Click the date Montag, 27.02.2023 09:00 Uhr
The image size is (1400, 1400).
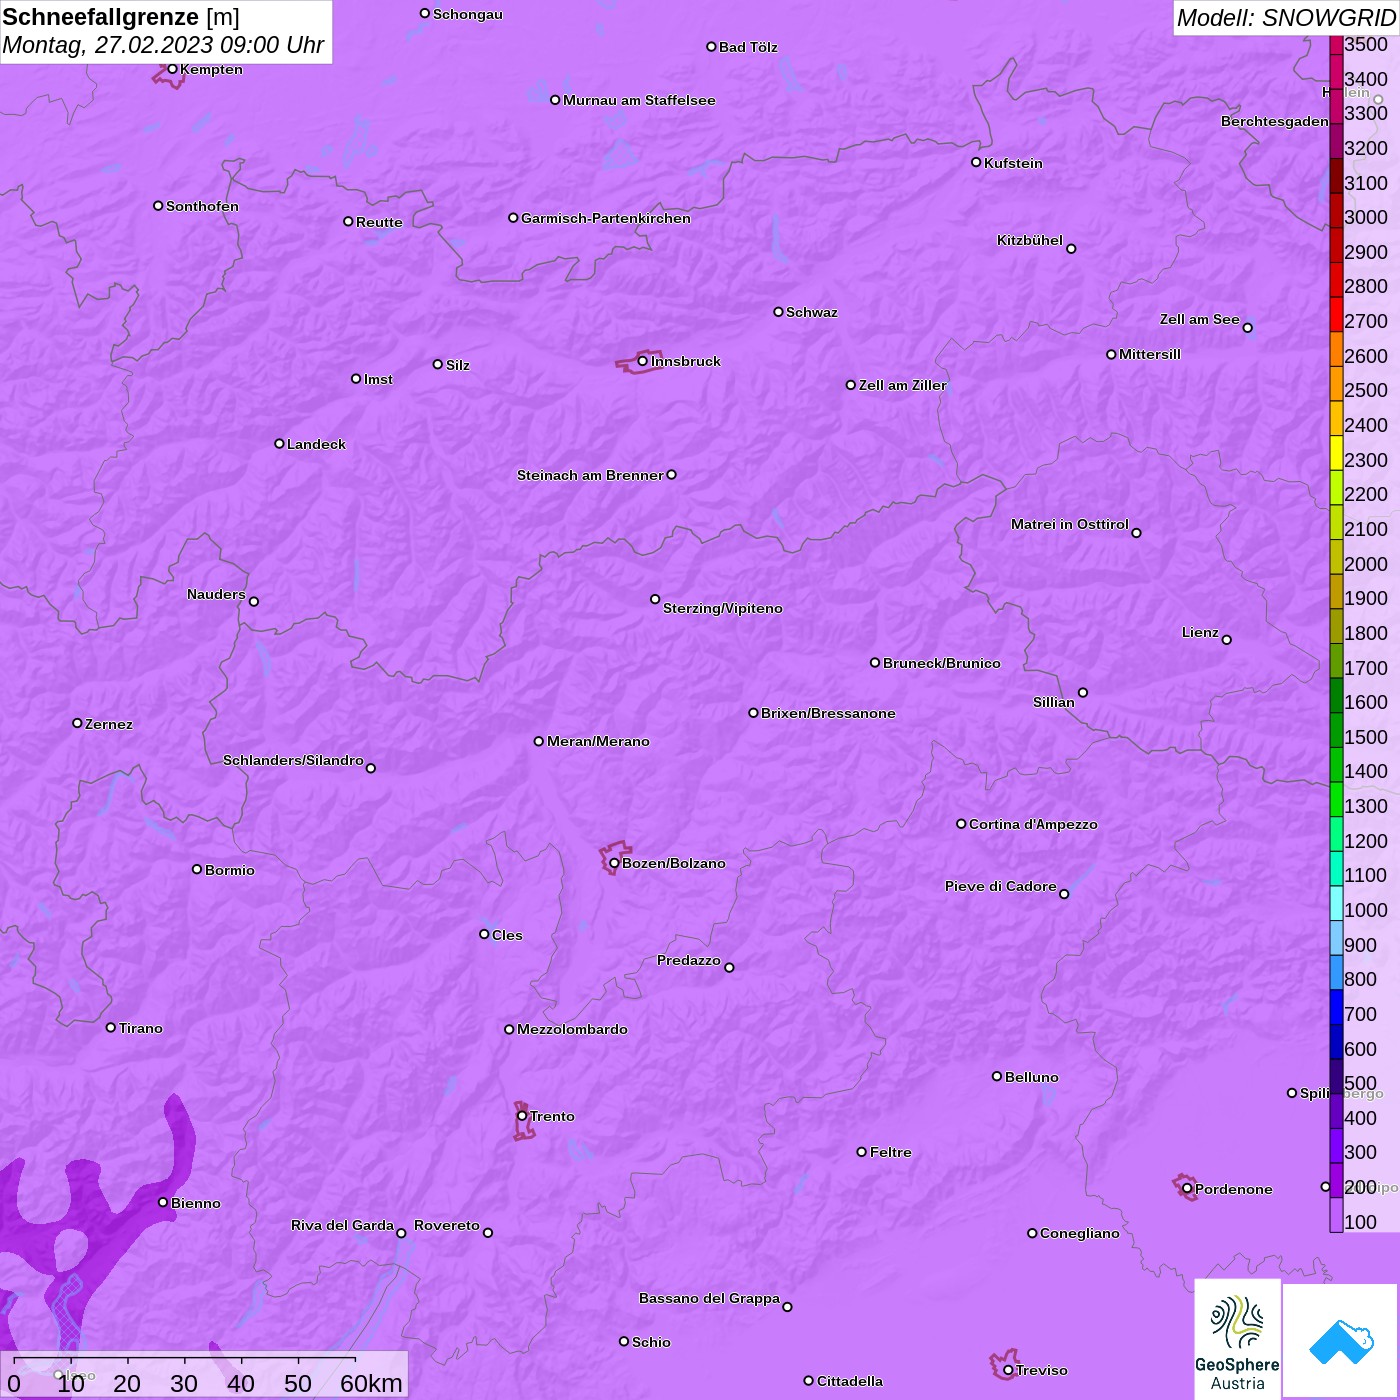(x=163, y=46)
